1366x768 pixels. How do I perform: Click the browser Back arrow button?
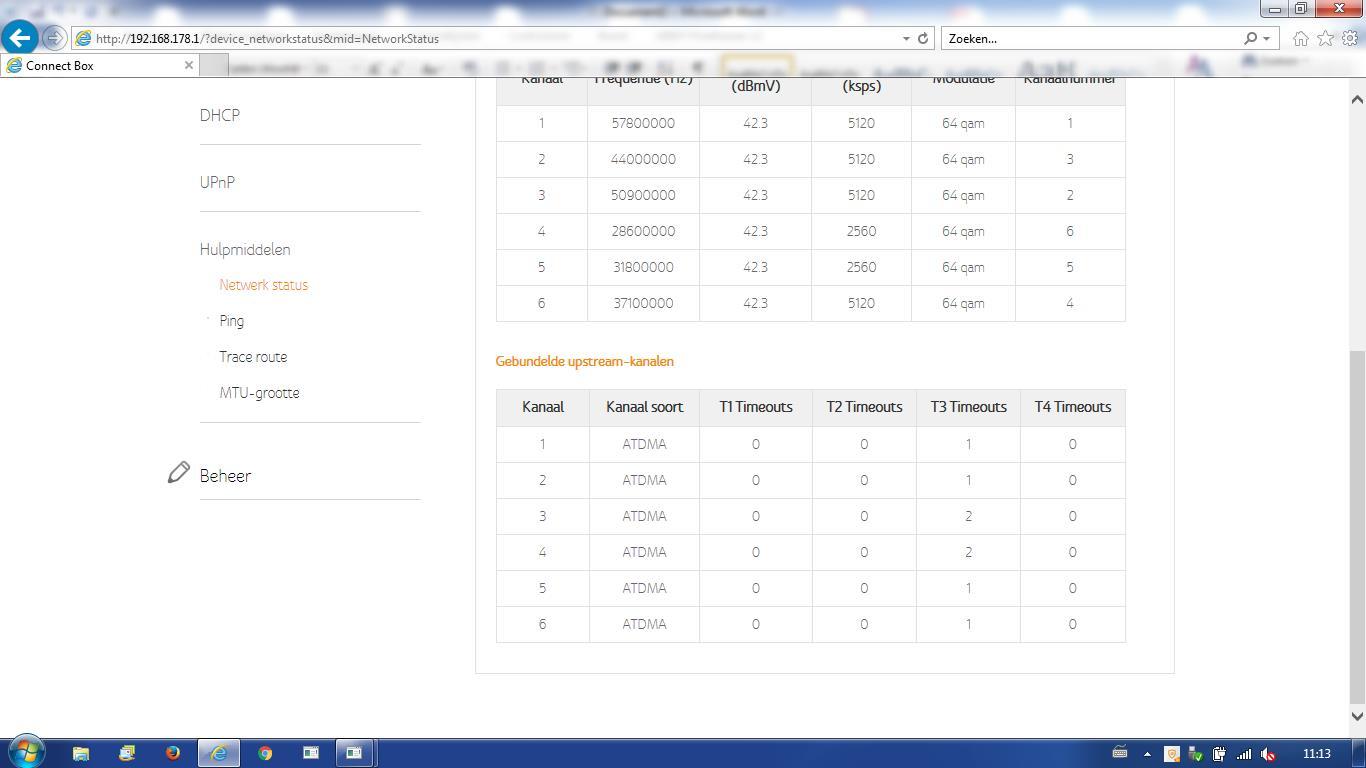point(20,38)
